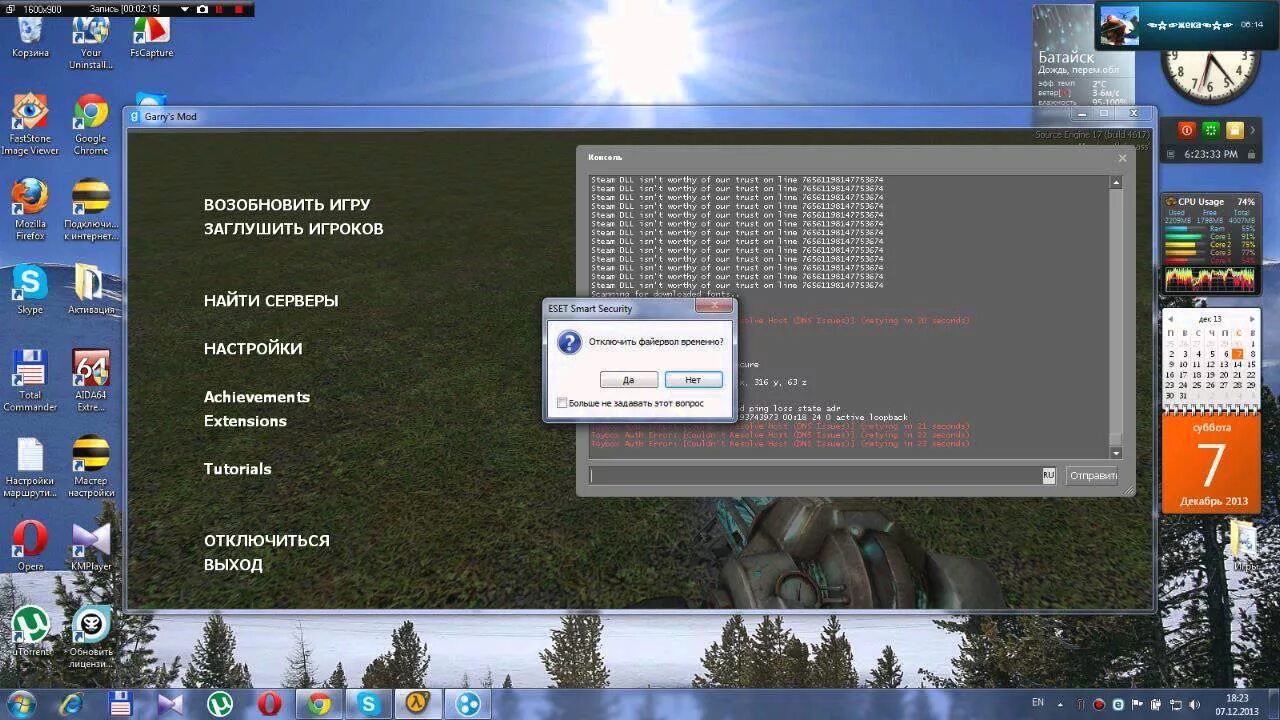This screenshot has width=1280, height=720.
Task: Open the volume speaker tray icon
Action: (1194, 704)
